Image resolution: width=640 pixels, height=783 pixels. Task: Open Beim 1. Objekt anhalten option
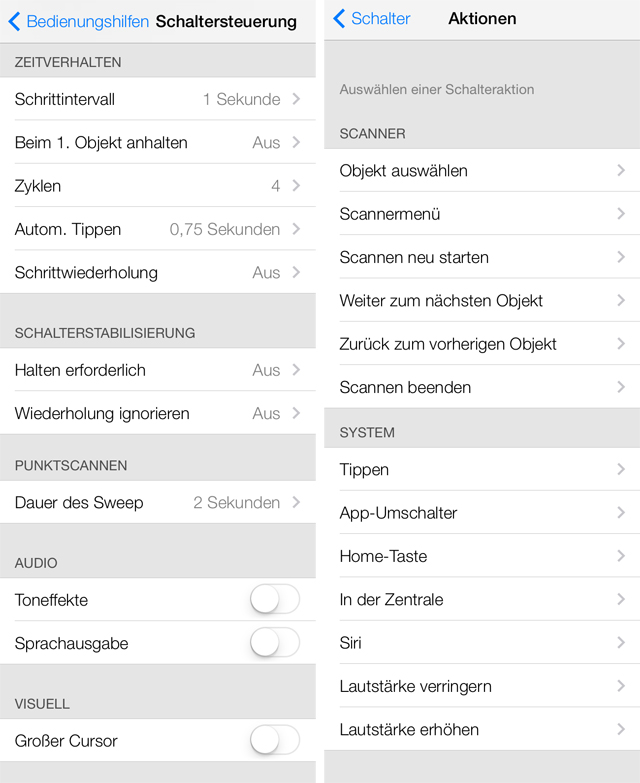[x=158, y=142]
